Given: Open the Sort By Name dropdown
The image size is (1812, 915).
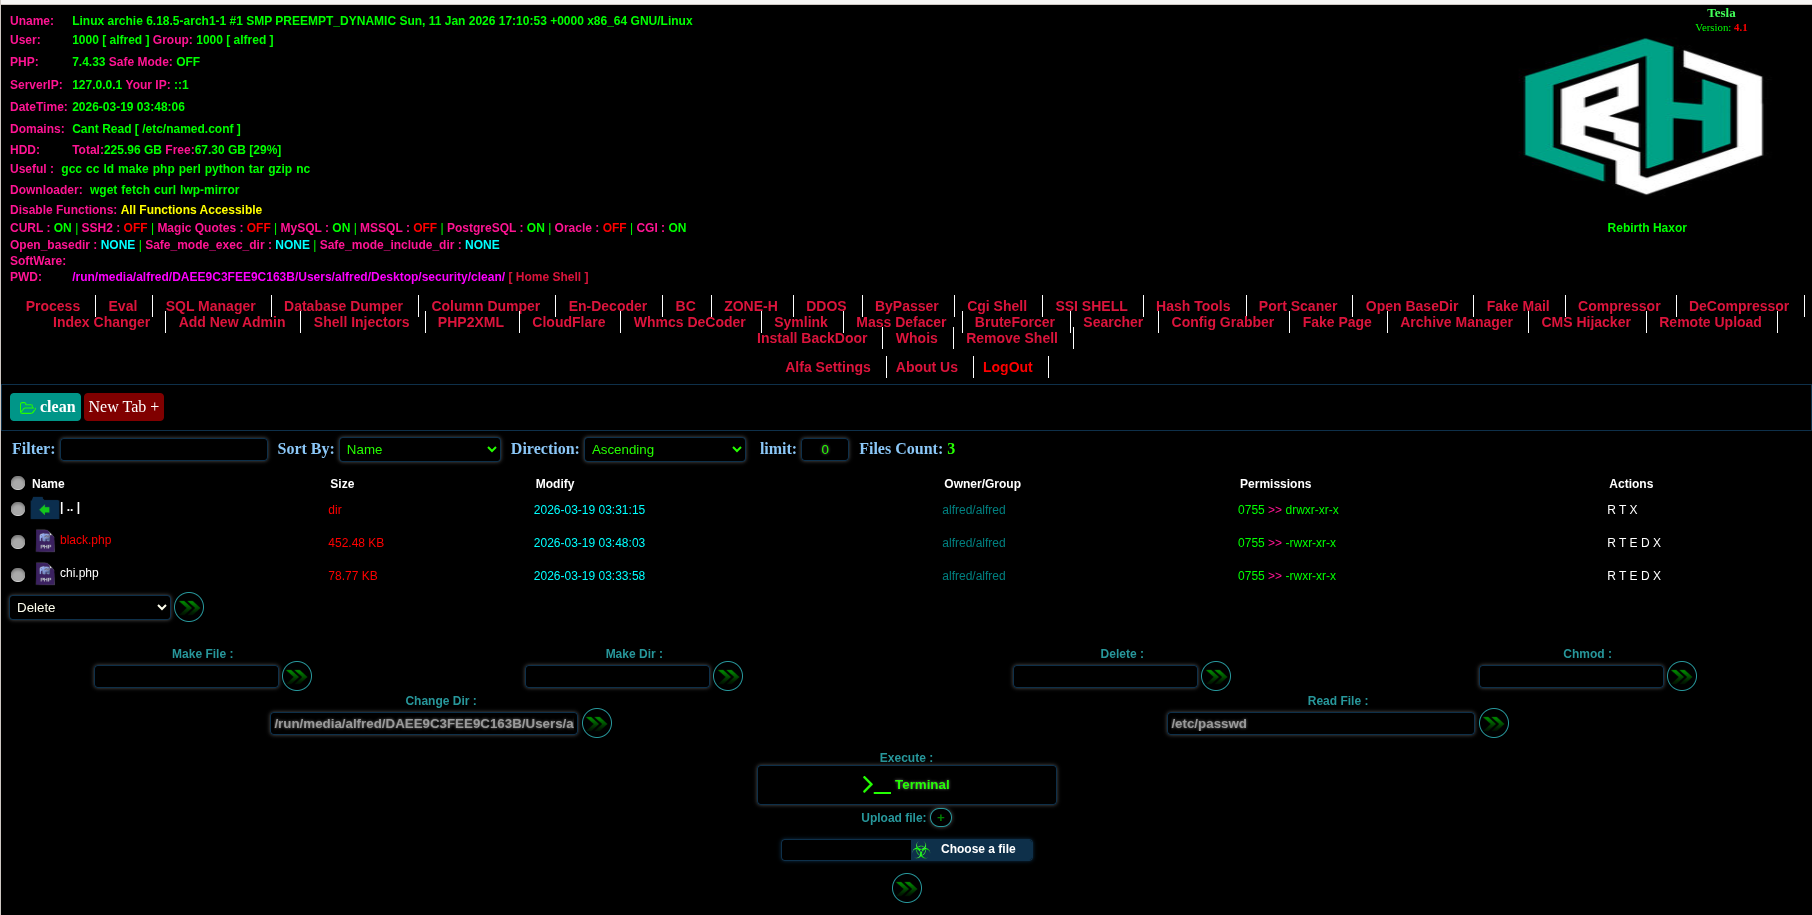Looking at the screenshot, I should click(420, 450).
